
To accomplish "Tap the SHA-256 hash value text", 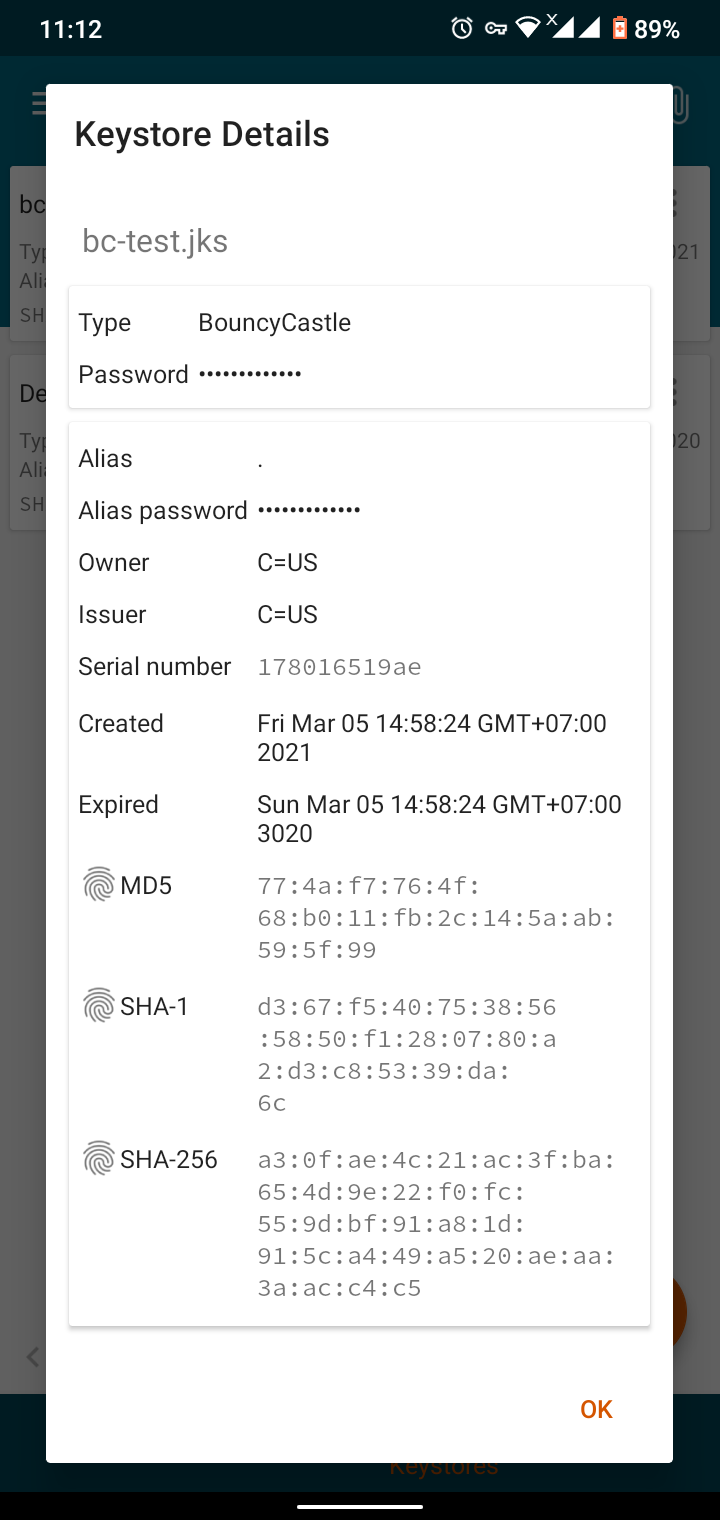I will [x=436, y=1224].
